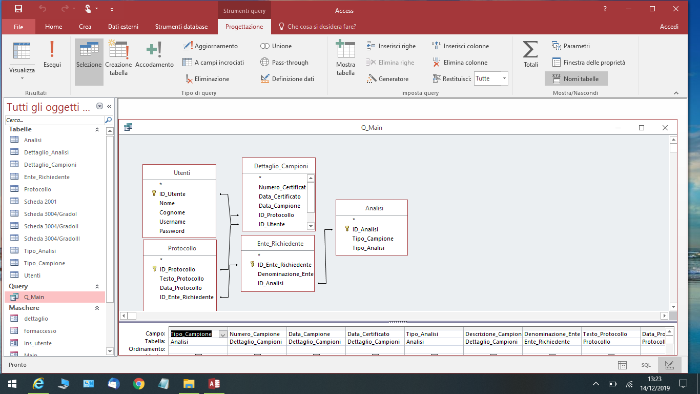Click Accedi sign-in link
Screen dimensions: 700x394
(669, 27)
